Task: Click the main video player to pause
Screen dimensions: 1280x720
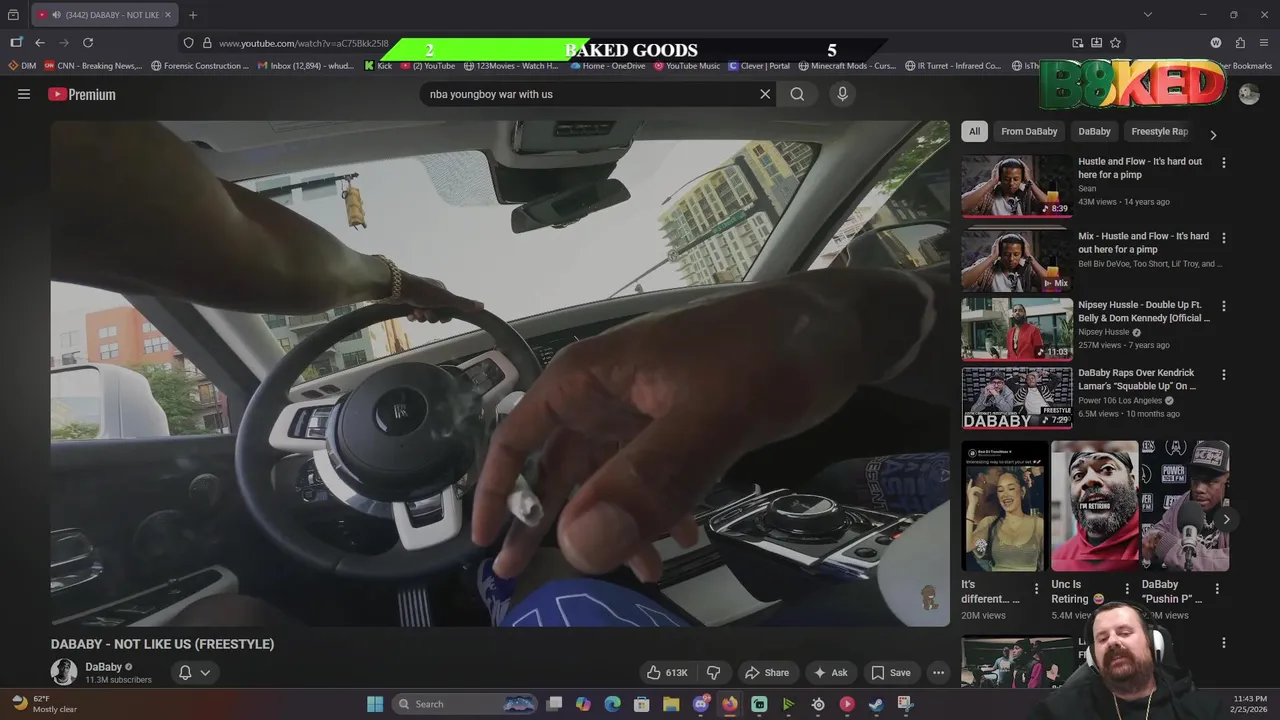Action: (500, 374)
